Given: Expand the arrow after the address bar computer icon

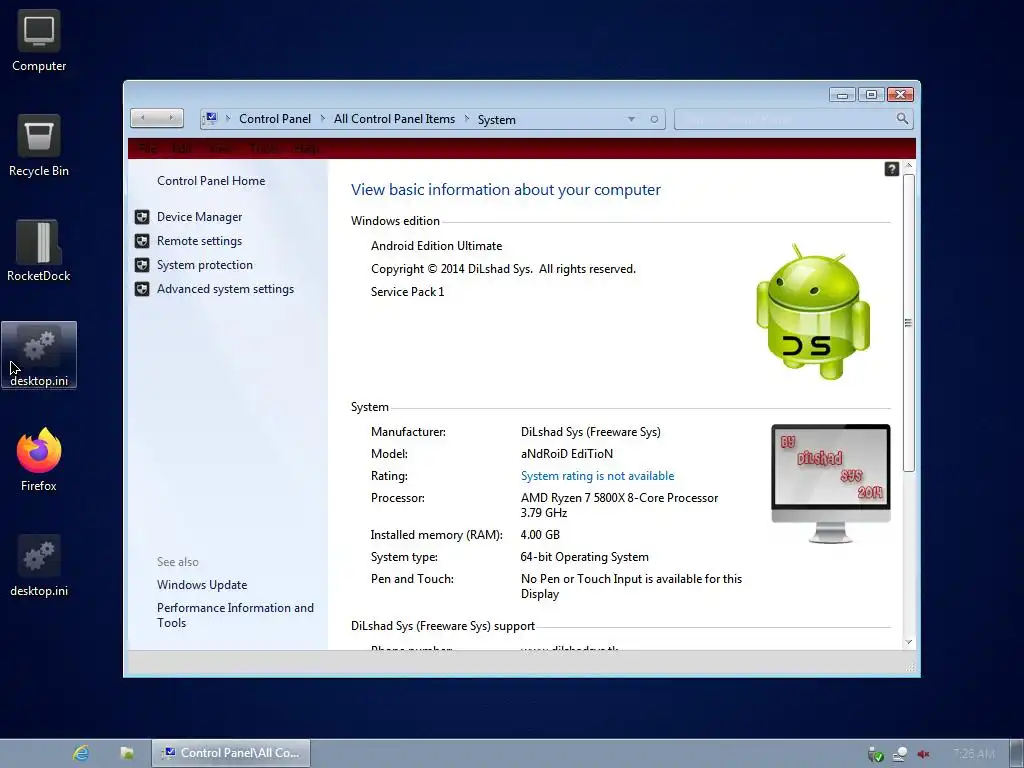Looking at the screenshot, I should click(228, 118).
